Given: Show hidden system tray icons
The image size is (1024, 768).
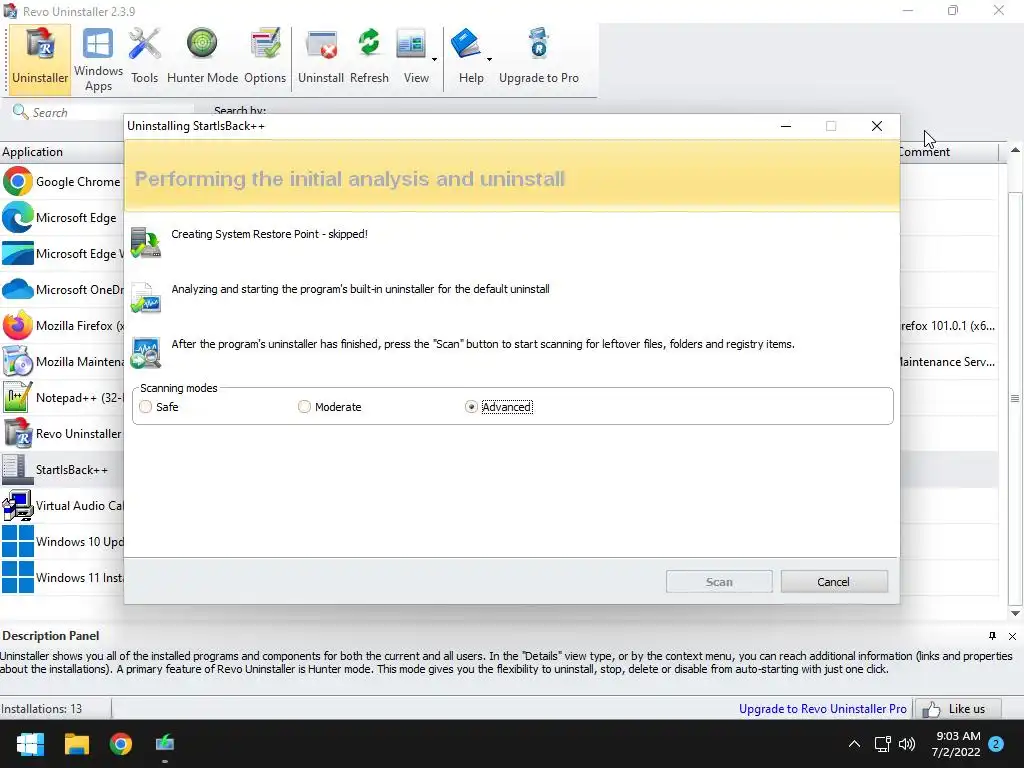Looking at the screenshot, I should coord(854,744).
